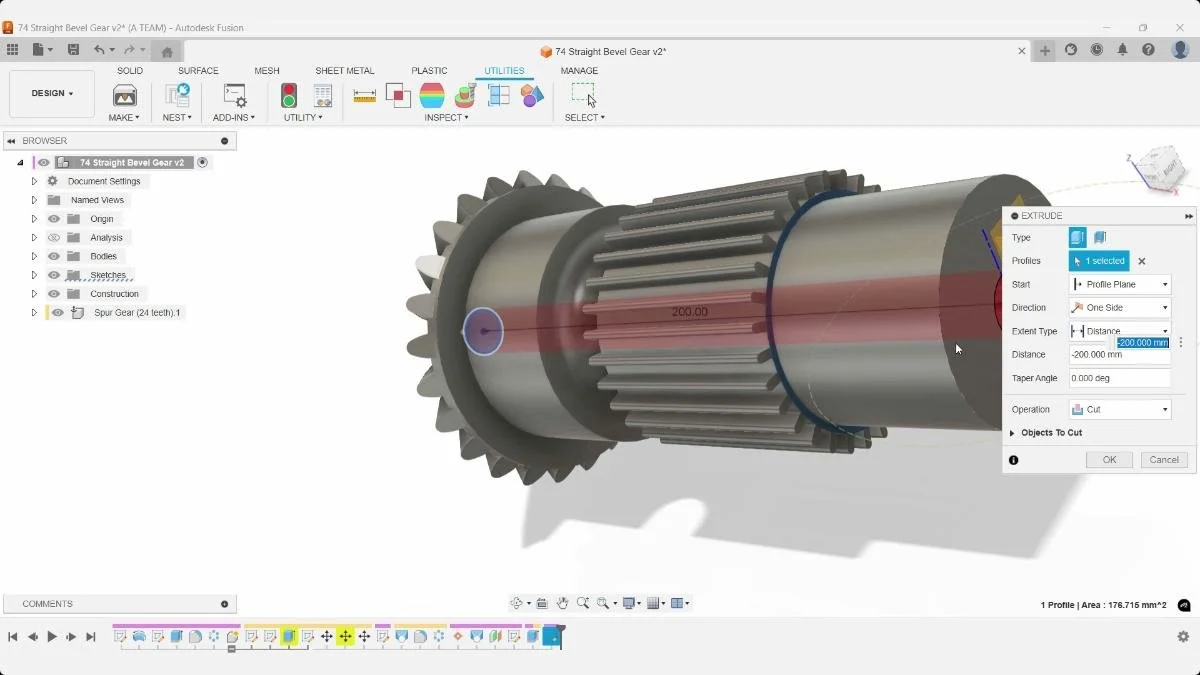The height and width of the screenshot is (675, 1200).
Task: Select the Interference tool icon
Action: 398,95
